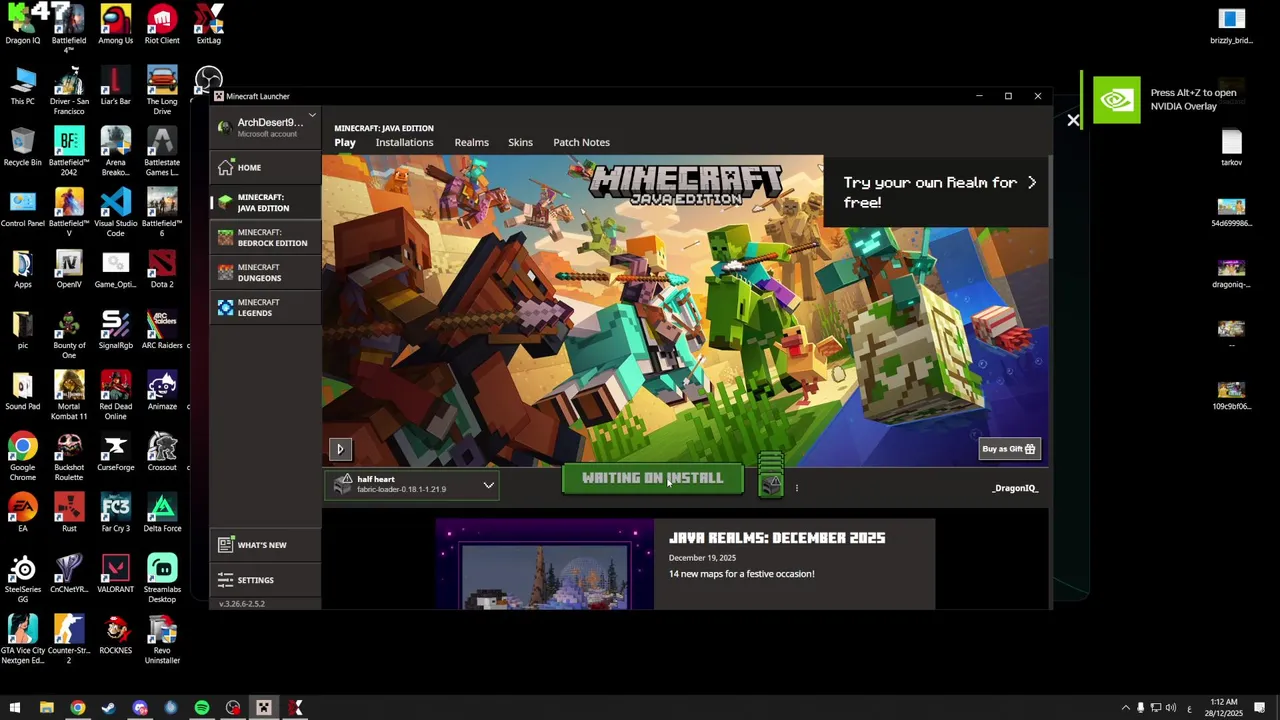
Task: Open Discord from taskbar
Action: tap(140, 708)
